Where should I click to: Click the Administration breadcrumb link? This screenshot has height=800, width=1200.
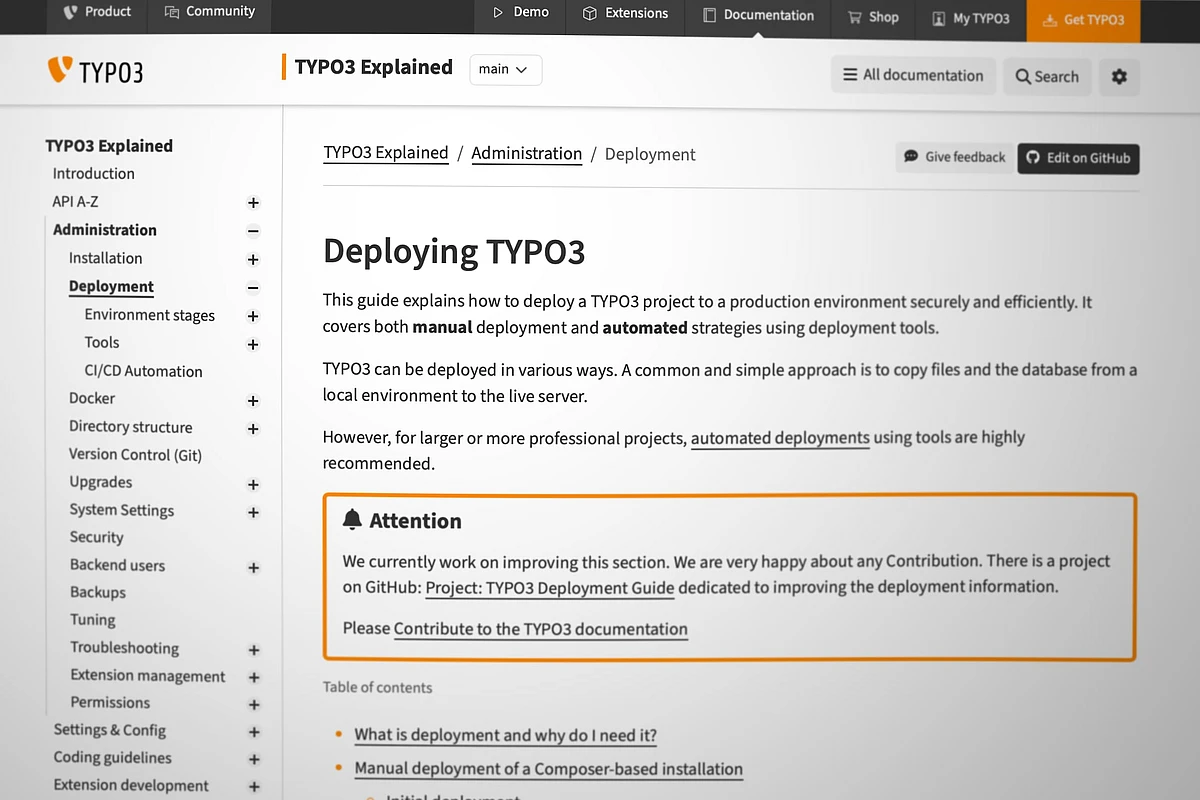tap(526, 154)
